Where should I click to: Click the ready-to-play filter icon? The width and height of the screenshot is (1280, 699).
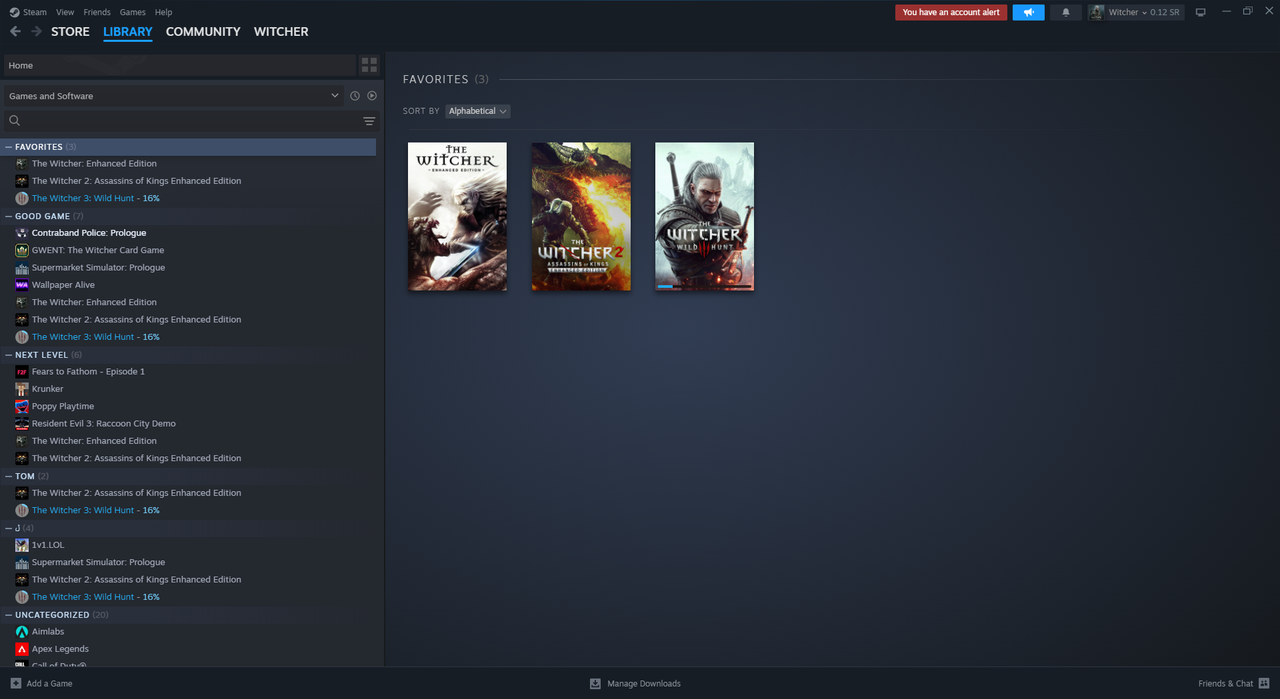pyautogui.click(x=372, y=96)
